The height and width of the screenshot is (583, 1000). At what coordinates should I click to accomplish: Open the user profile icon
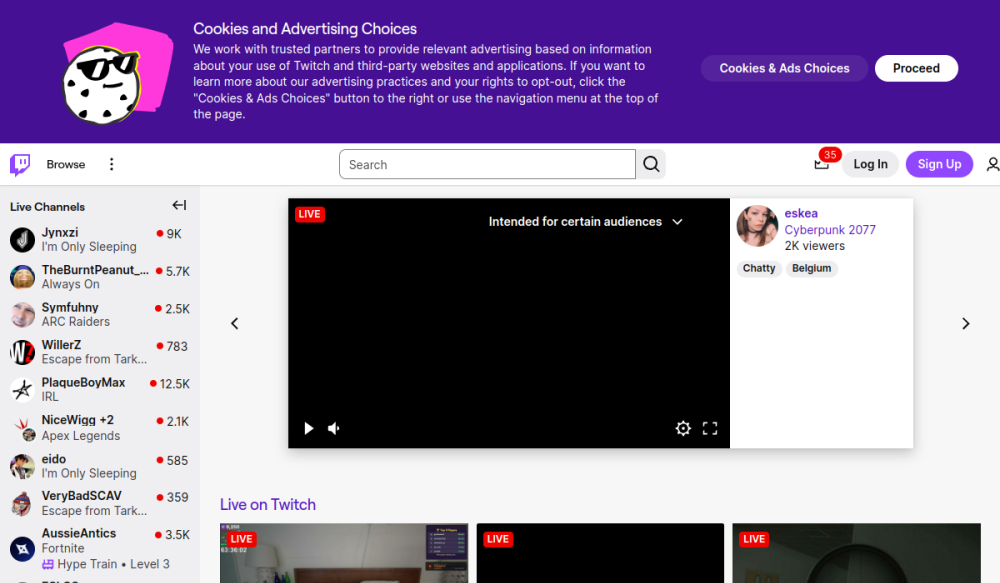993,165
